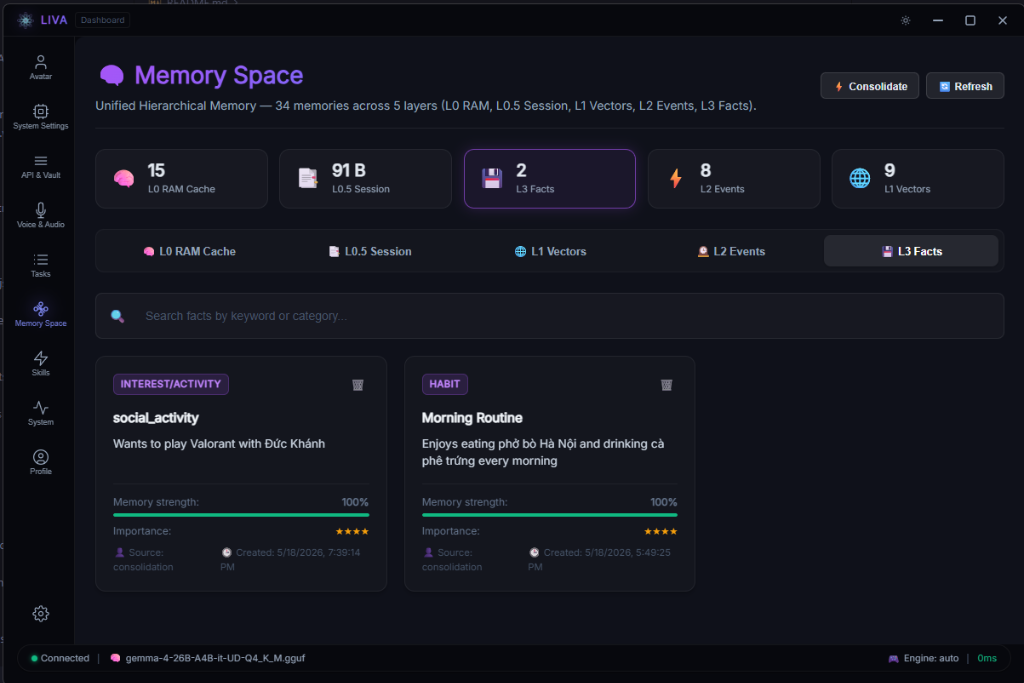
Task: Click the gear icon at sidebar bottom
Action: [40, 614]
